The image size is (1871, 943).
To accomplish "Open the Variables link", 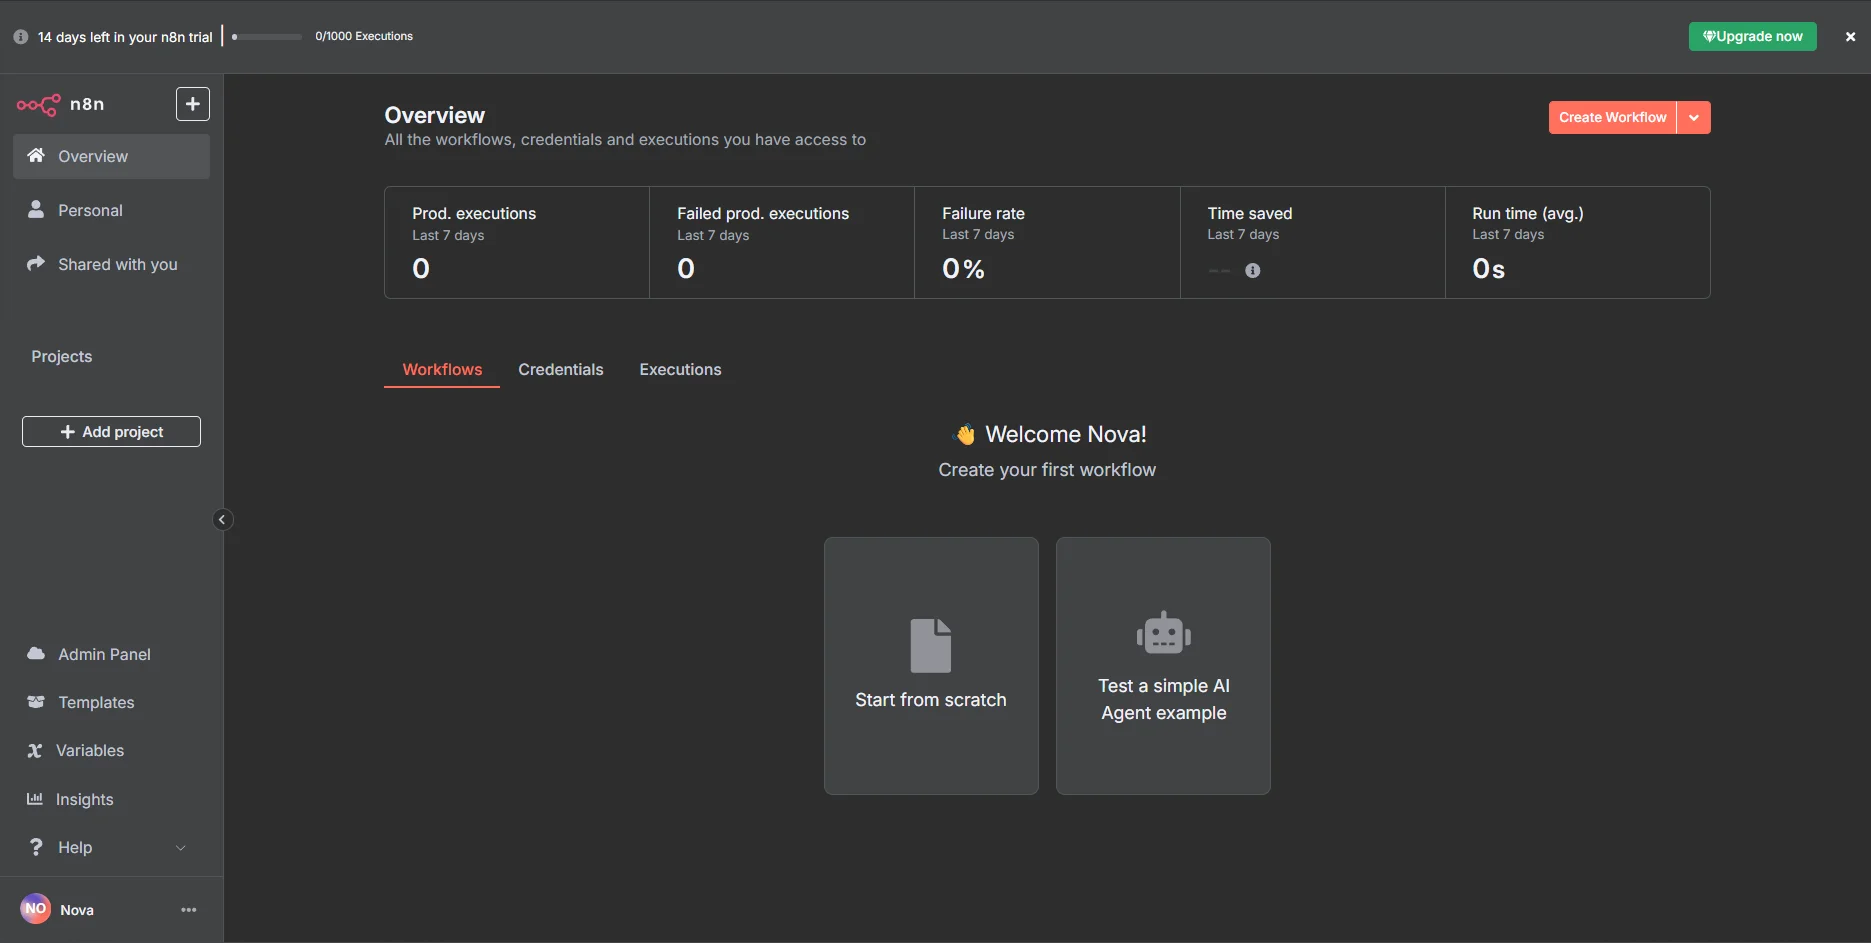I will pyautogui.click(x=111, y=750).
